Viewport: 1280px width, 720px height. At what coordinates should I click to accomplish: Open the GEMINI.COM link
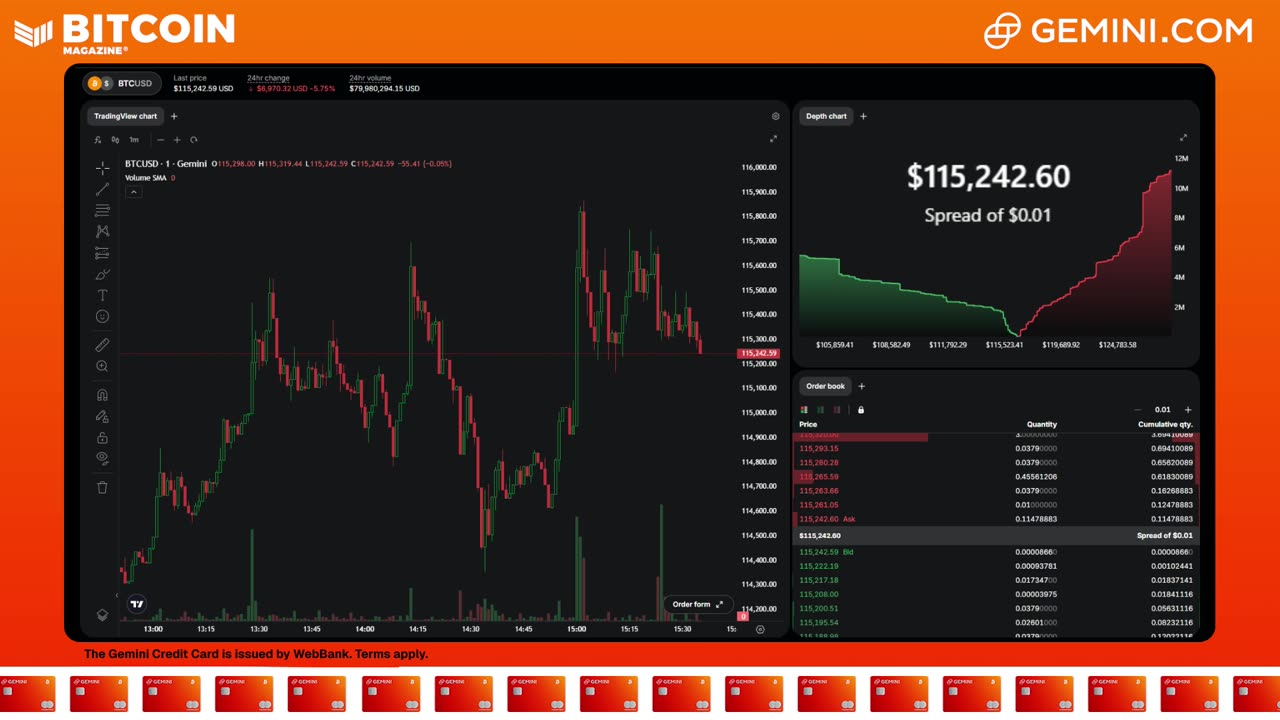pyautogui.click(x=1118, y=31)
